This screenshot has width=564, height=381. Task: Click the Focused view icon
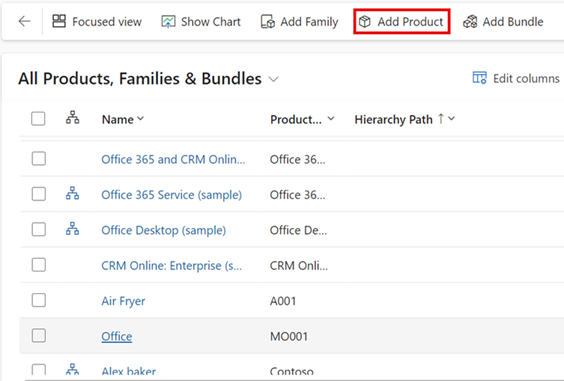pos(59,22)
